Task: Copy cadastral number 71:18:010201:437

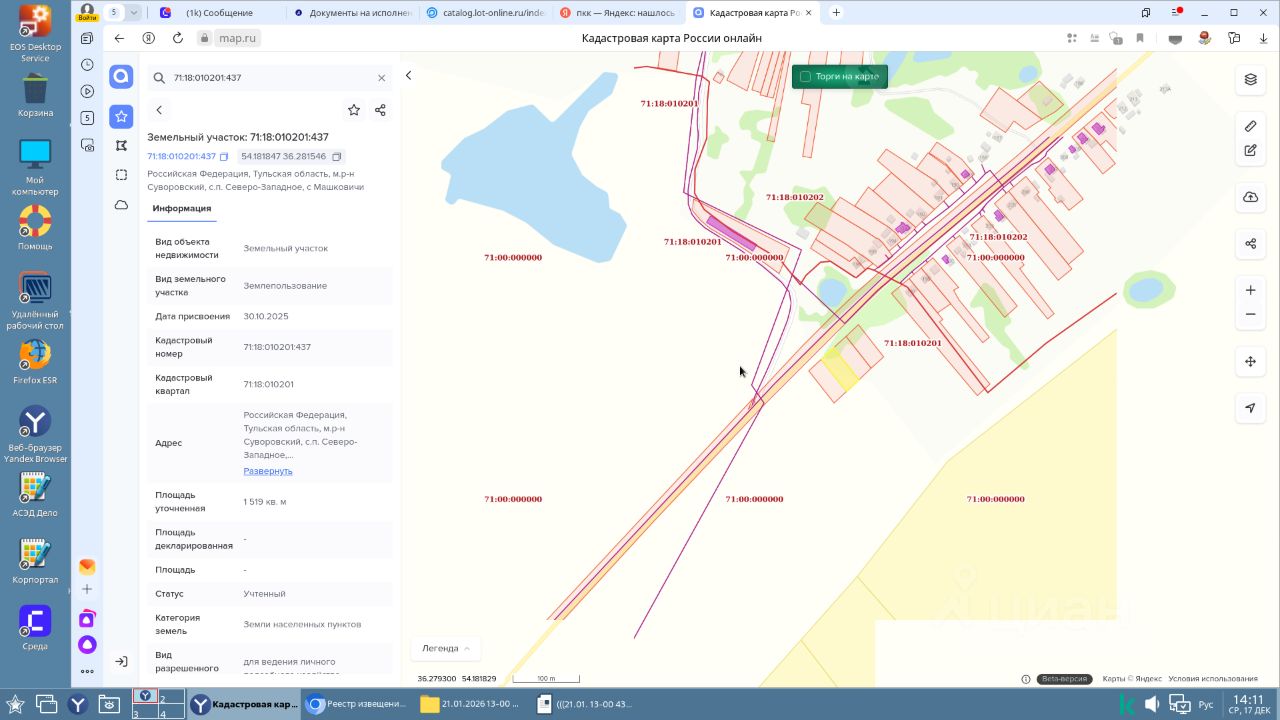Action: [x=224, y=157]
